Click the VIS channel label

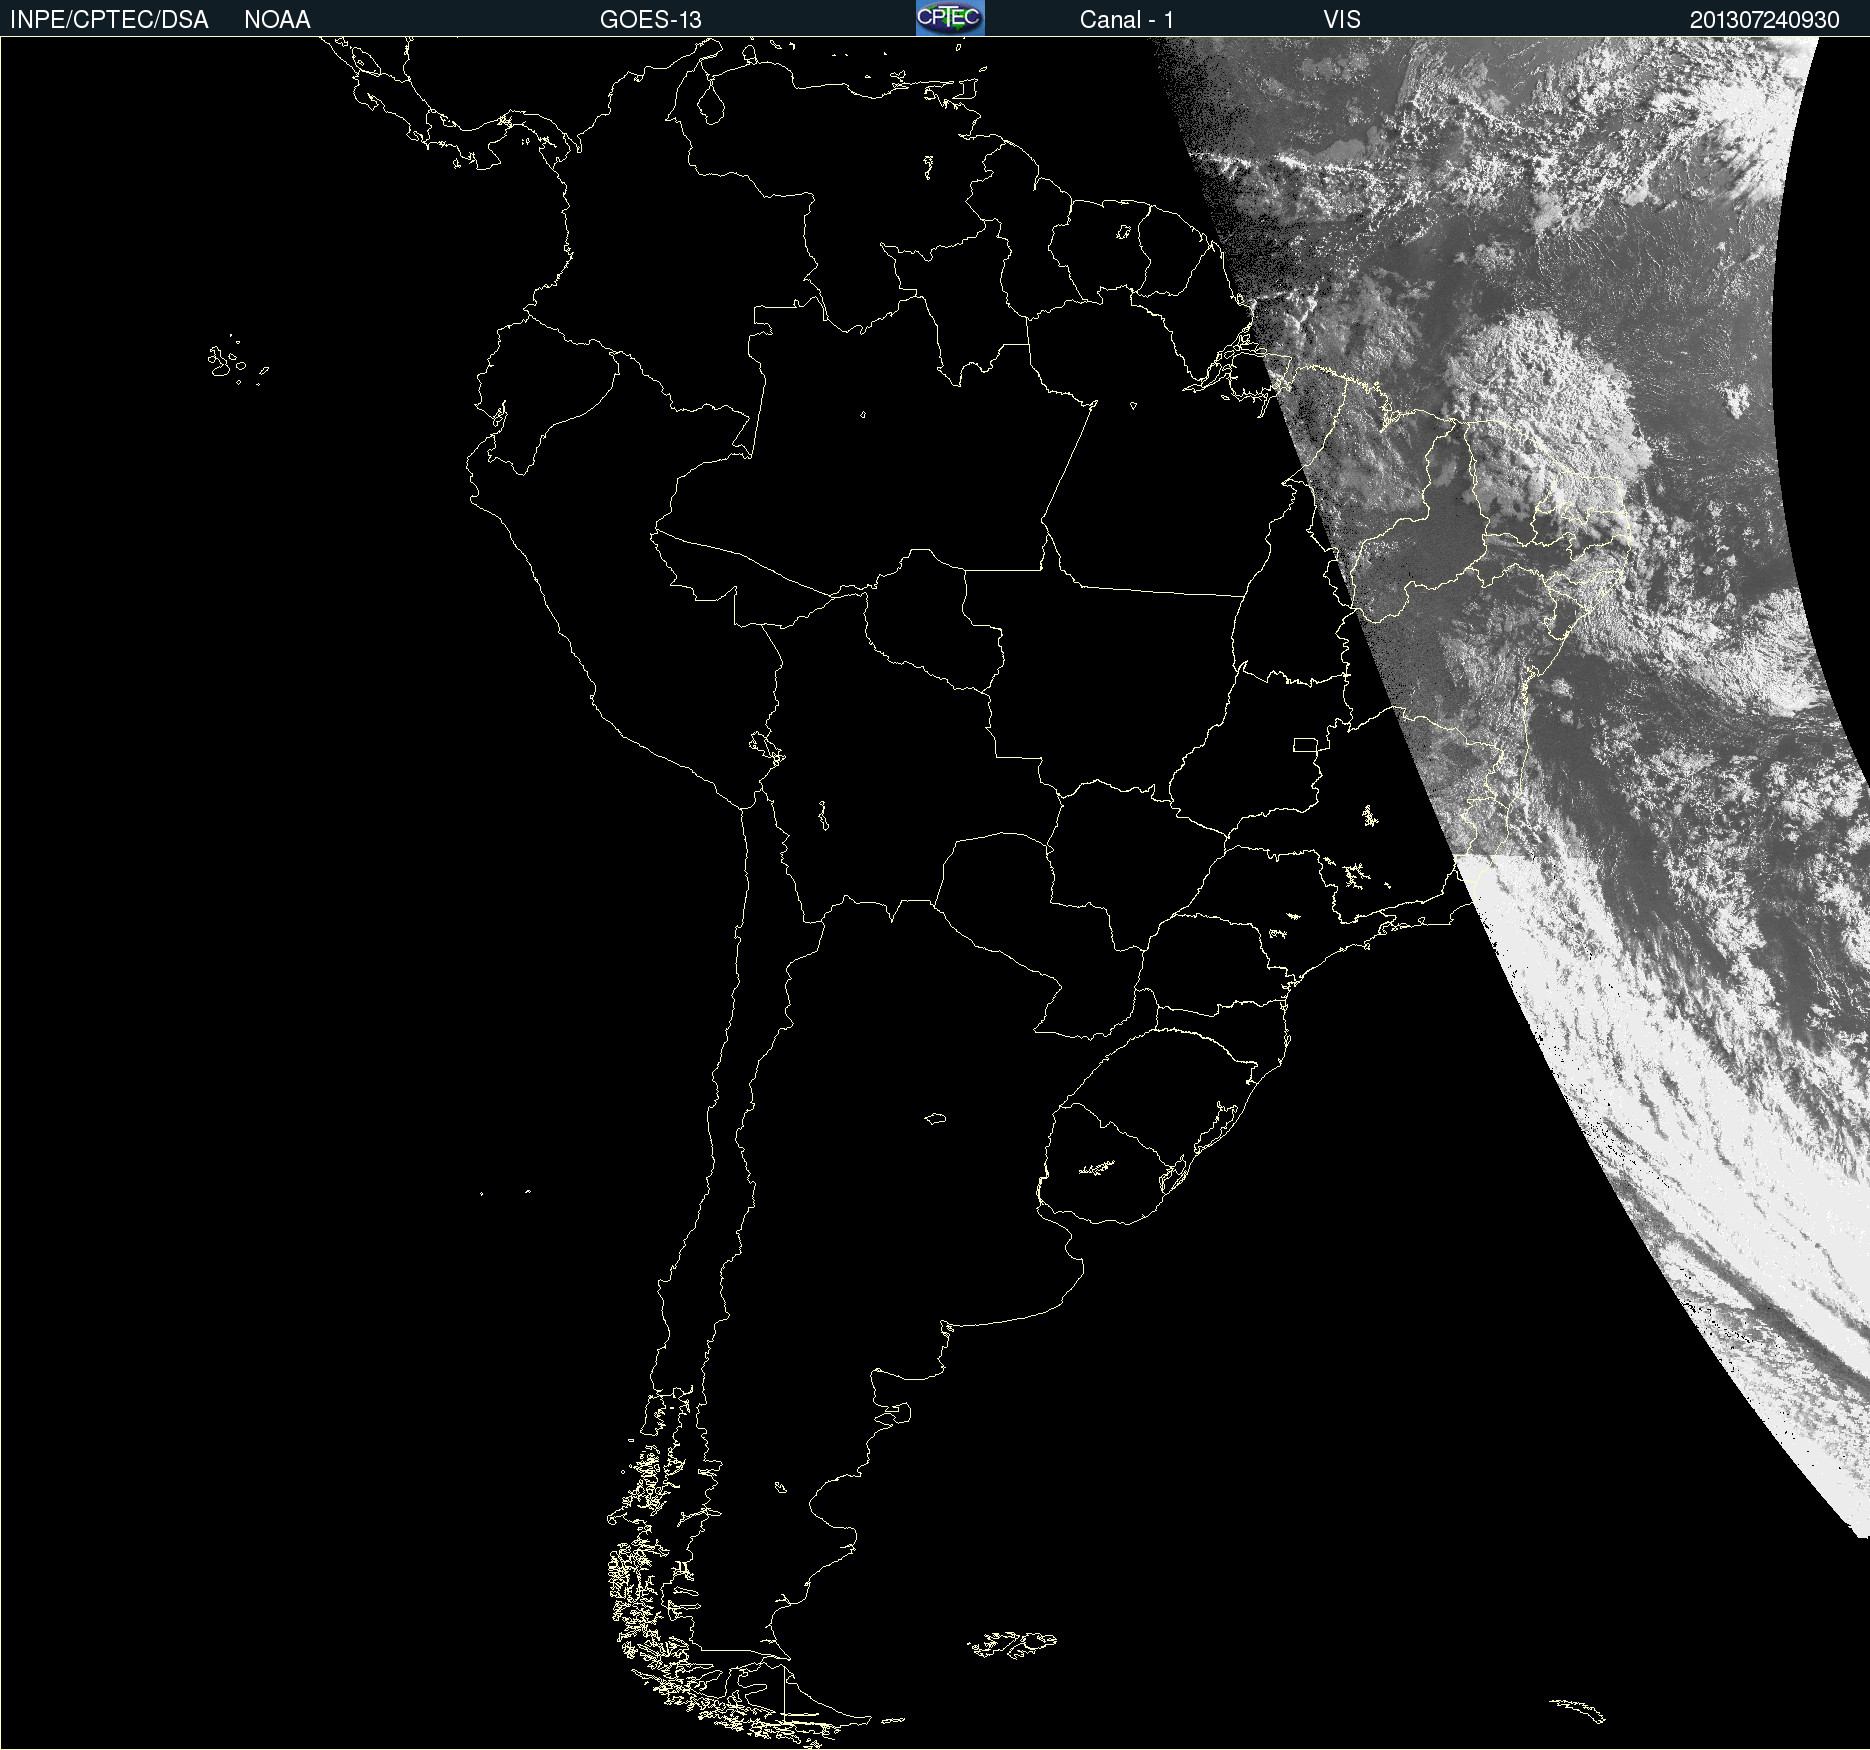[1342, 20]
